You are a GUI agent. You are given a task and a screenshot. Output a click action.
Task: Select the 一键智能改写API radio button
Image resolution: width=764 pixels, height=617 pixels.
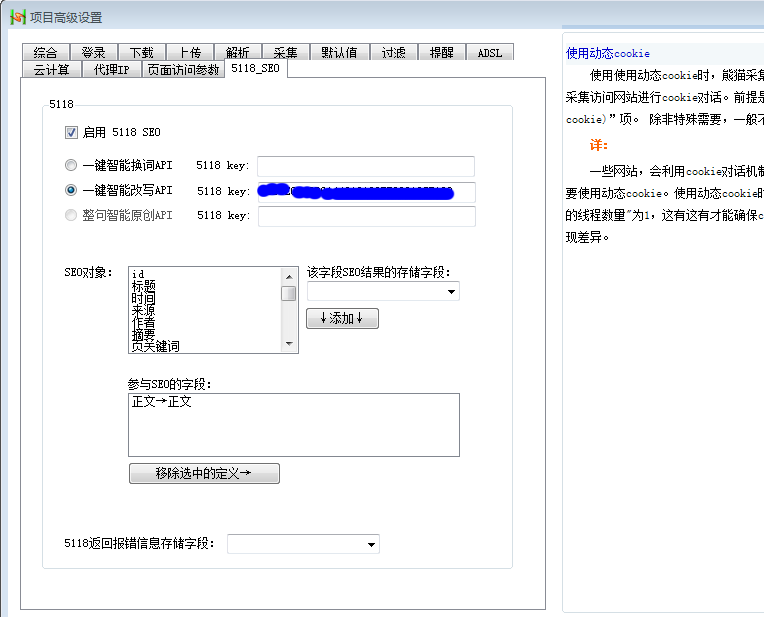pos(71,190)
